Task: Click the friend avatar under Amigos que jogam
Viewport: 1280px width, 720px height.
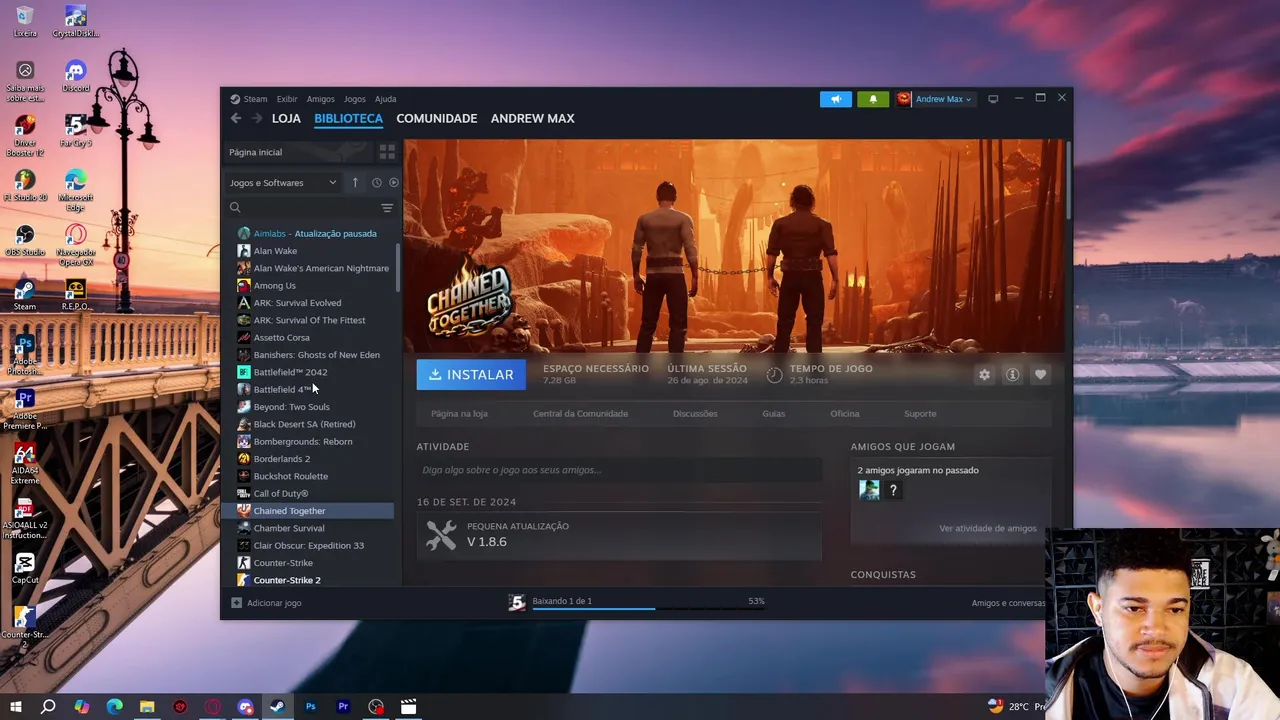Action: [x=869, y=490]
